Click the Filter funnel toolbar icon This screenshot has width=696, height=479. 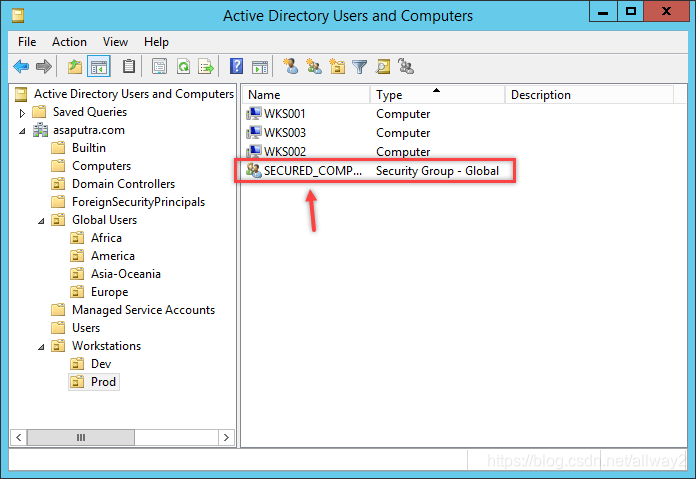point(360,67)
